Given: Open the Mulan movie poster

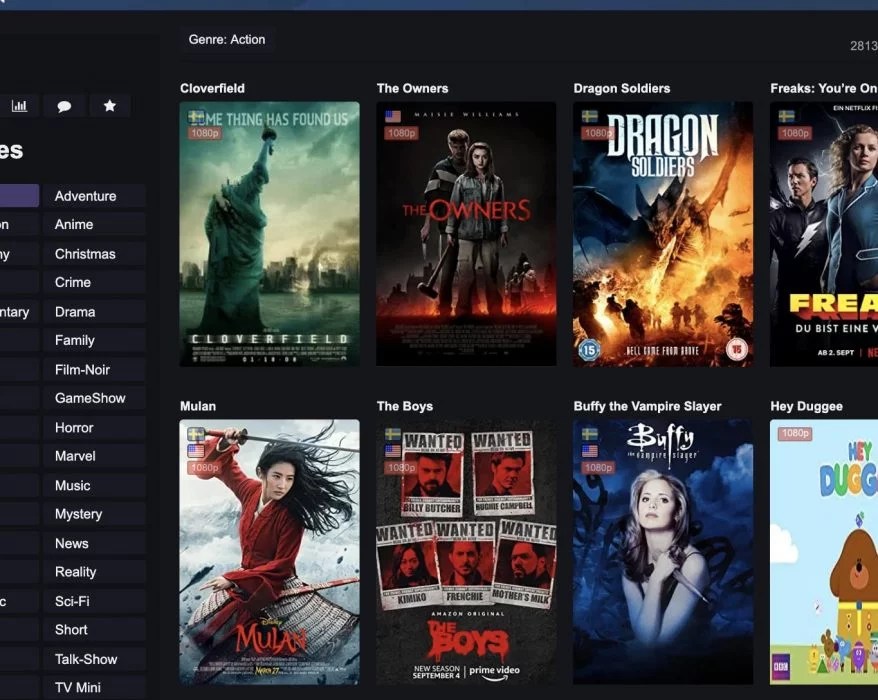Looking at the screenshot, I should [269, 552].
